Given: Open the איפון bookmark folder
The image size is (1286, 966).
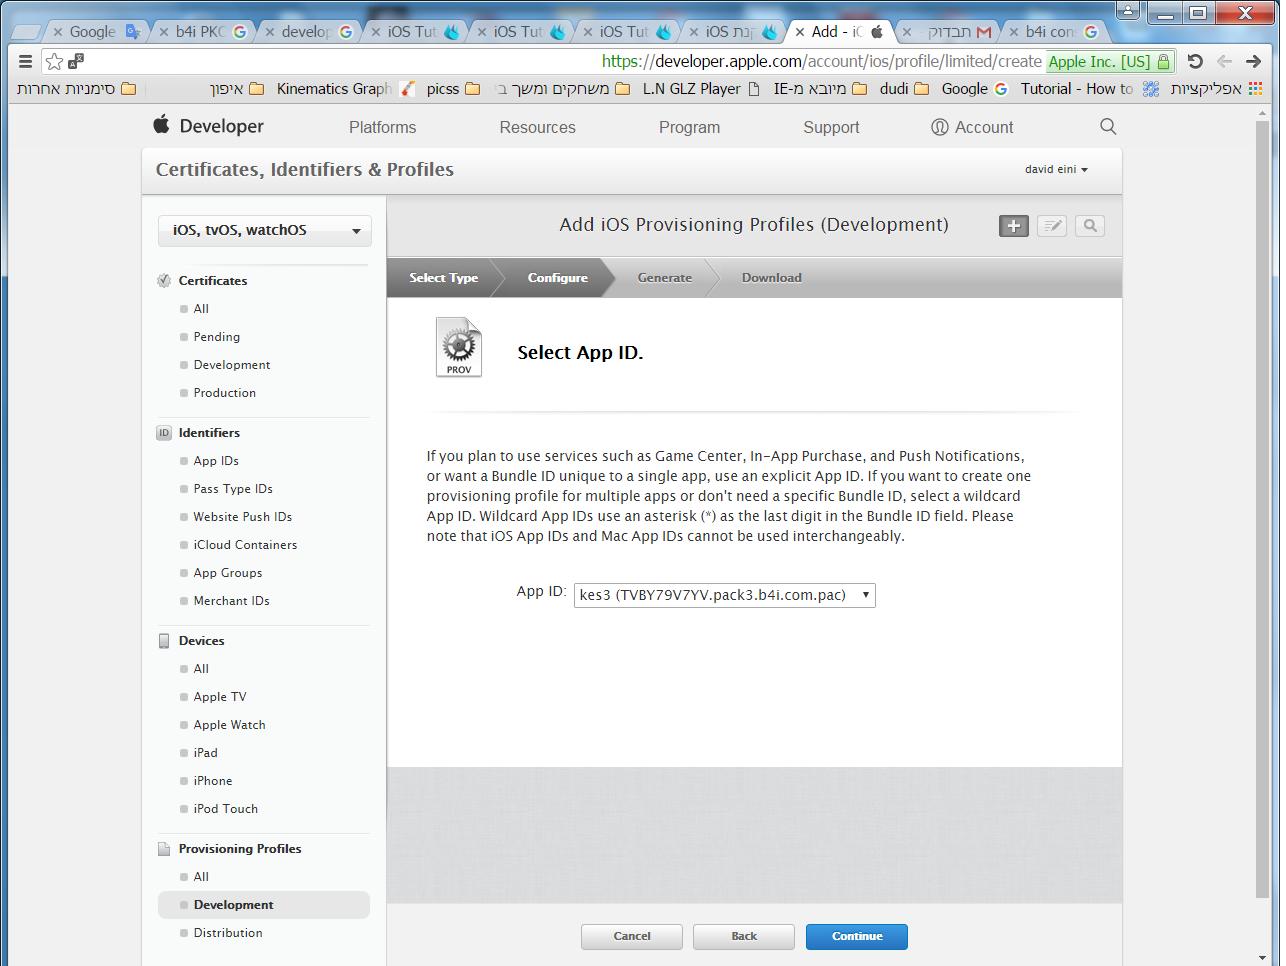Looking at the screenshot, I should click(x=237, y=89).
